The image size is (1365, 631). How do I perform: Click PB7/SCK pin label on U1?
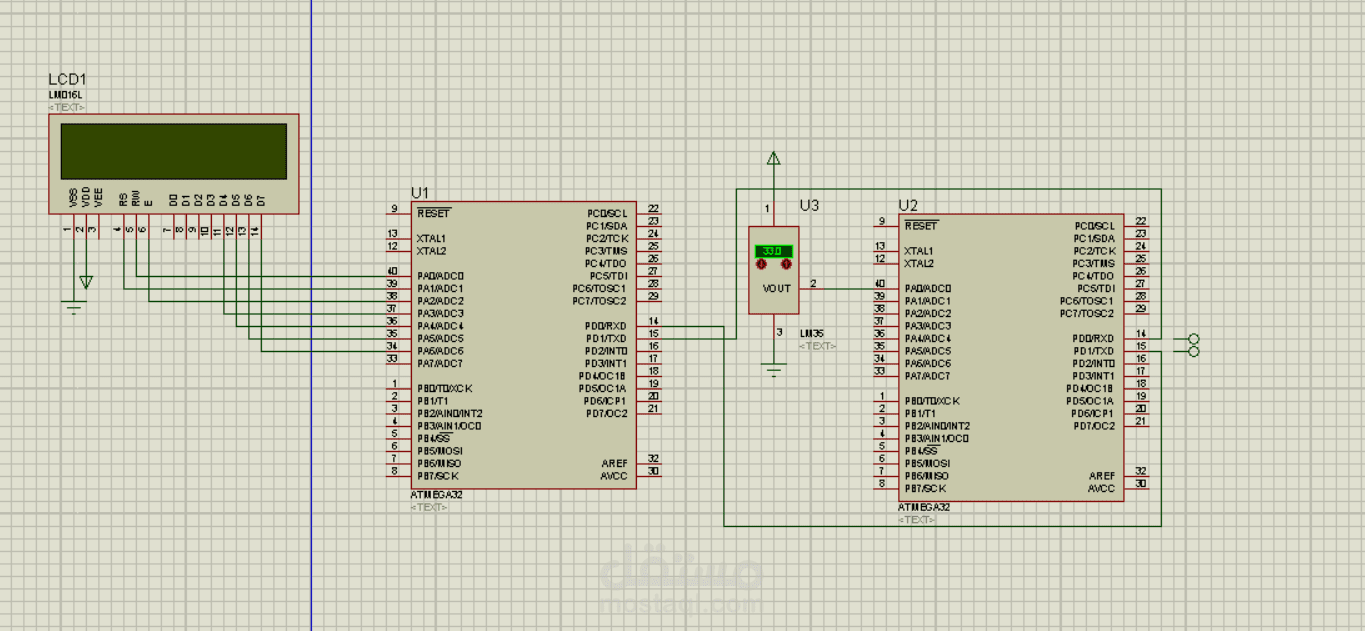[x=439, y=476]
